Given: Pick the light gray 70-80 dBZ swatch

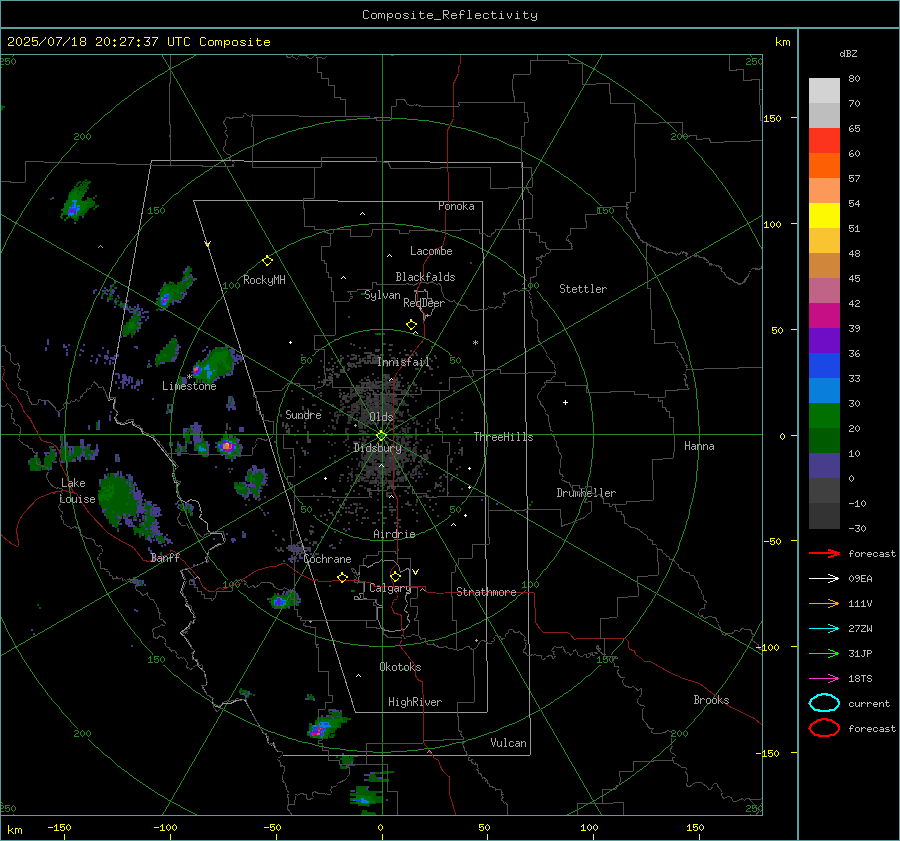Looking at the screenshot, I should point(824,91).
